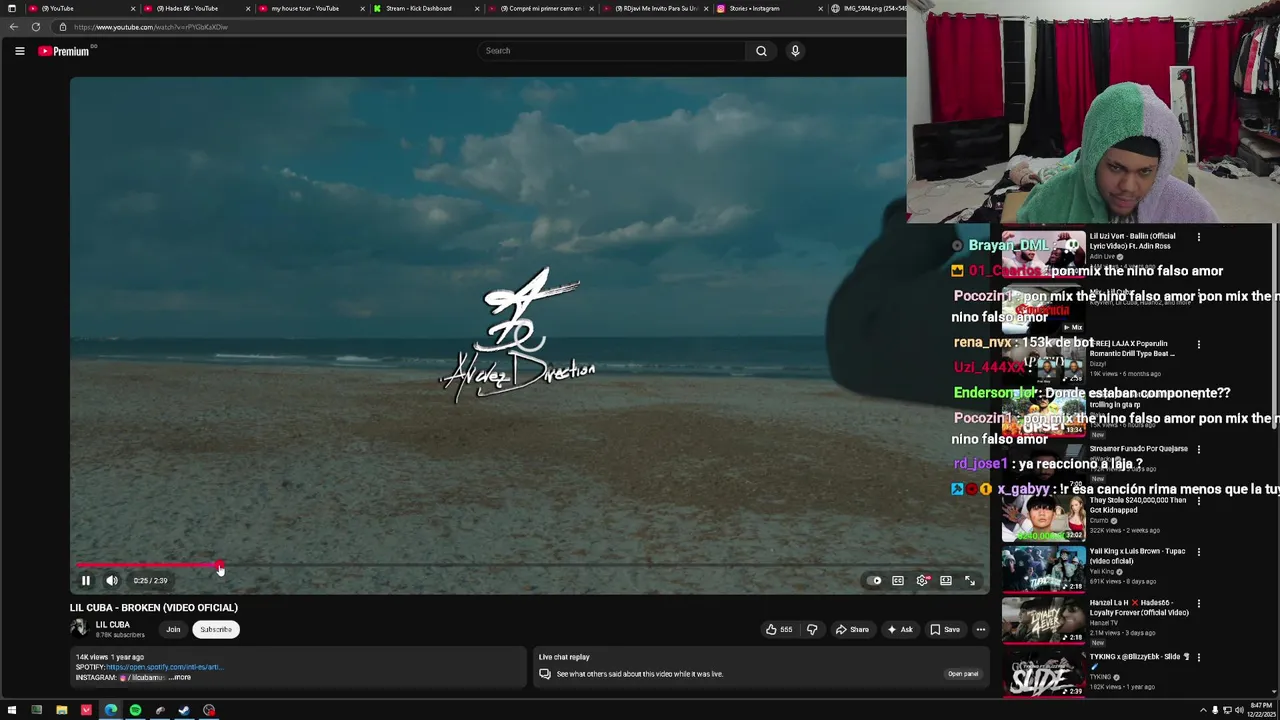Open options for TYKING Slide video
Viewport: 1280px width, 720px height.
[x=1199, y=657]
